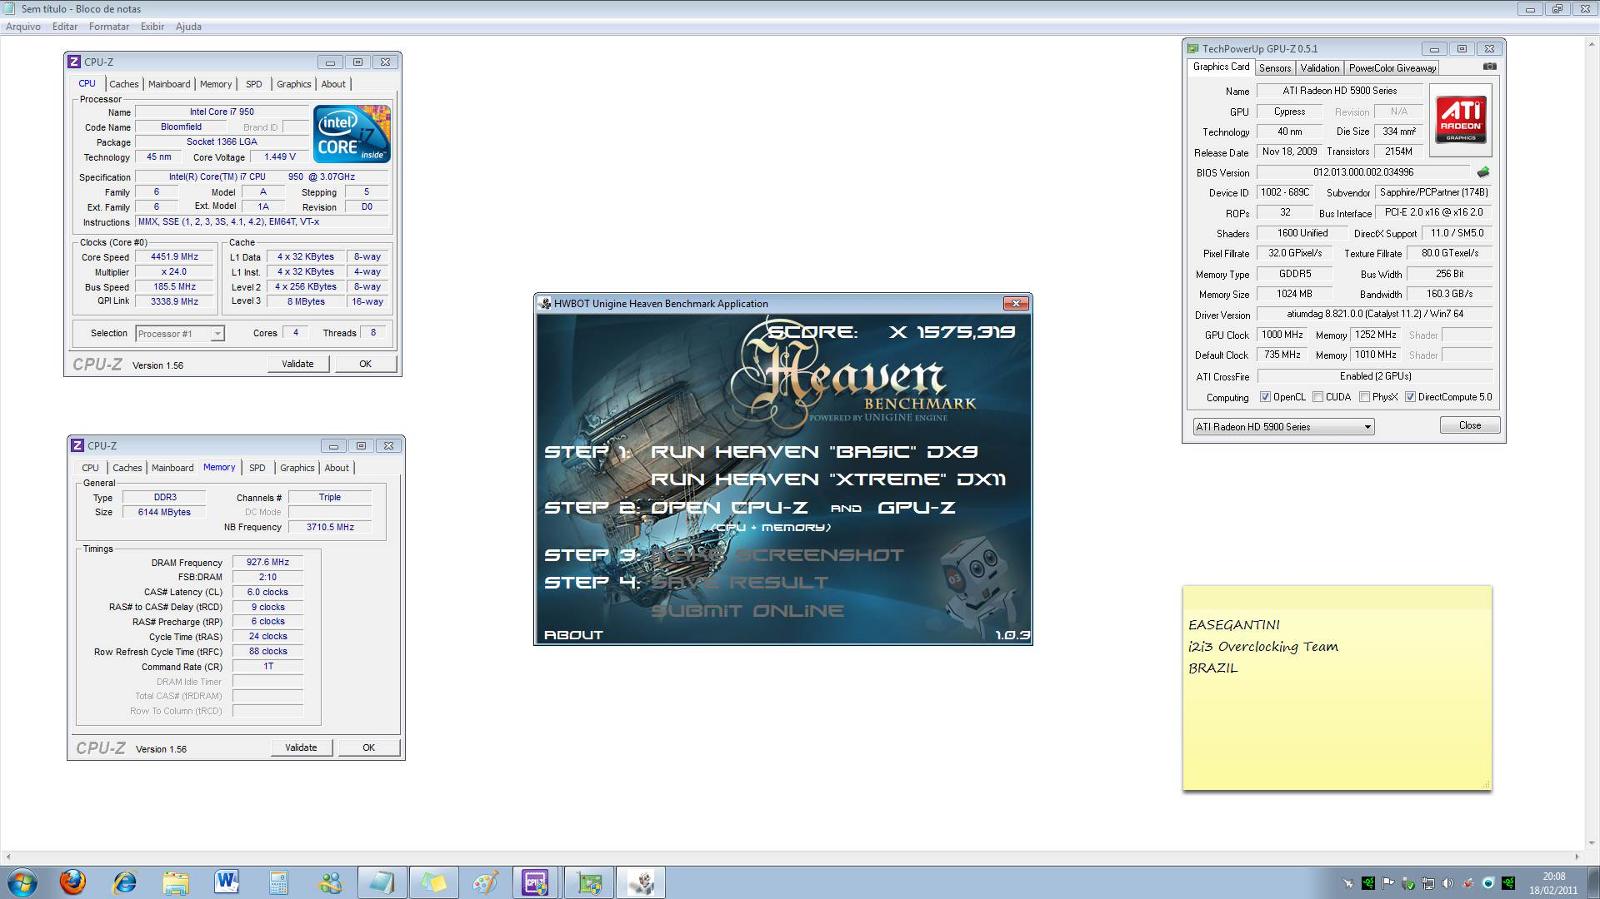The image size is (1600, 899).
Task: Click the Razer tray icon next to clock
Action: [x=1508, y=883]
